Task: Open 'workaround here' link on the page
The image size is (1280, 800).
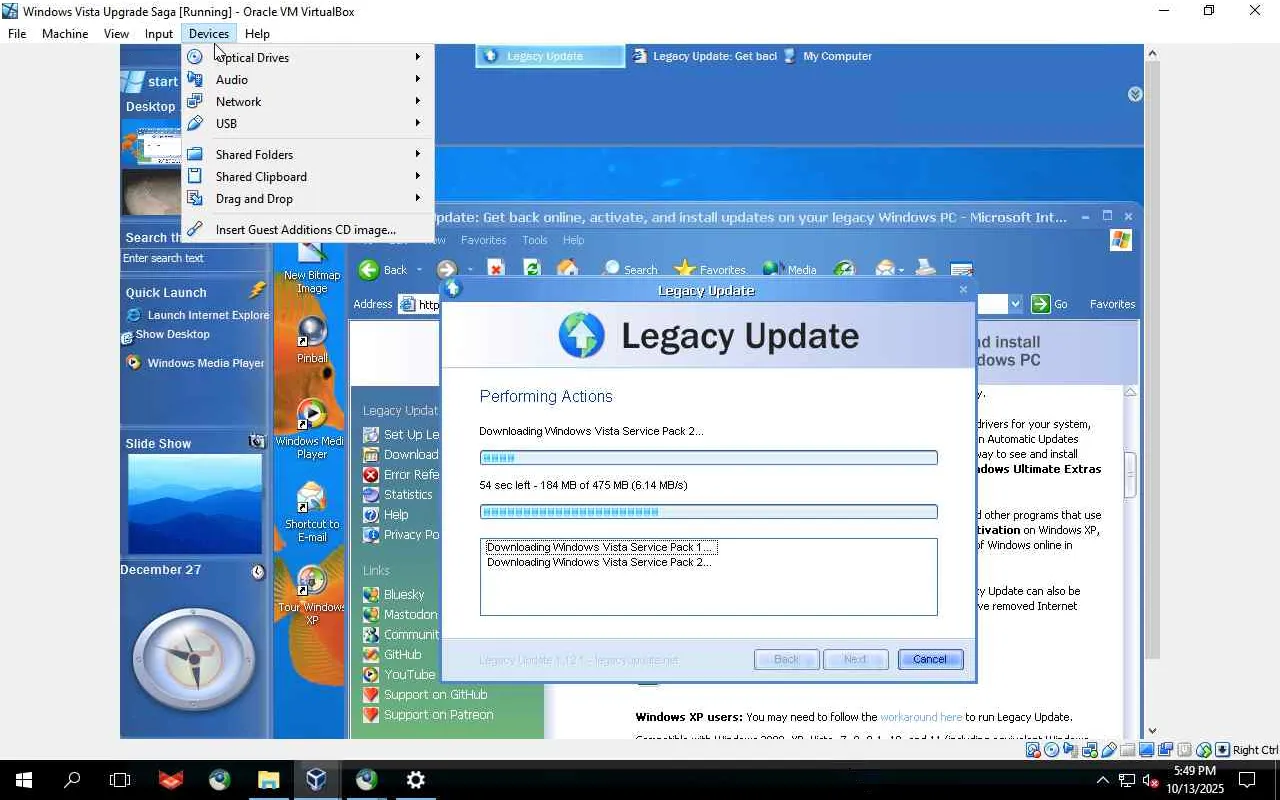Action: (921, 717)
